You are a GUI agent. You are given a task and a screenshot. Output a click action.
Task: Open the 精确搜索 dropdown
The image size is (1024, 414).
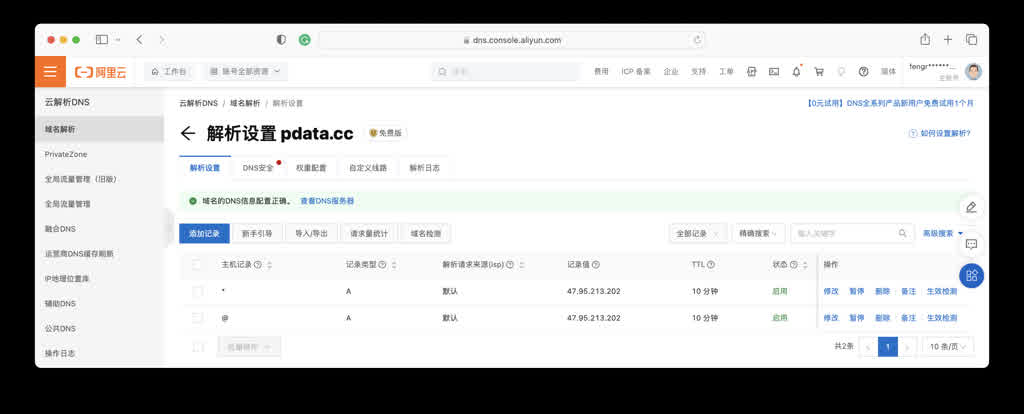[758, 233]
